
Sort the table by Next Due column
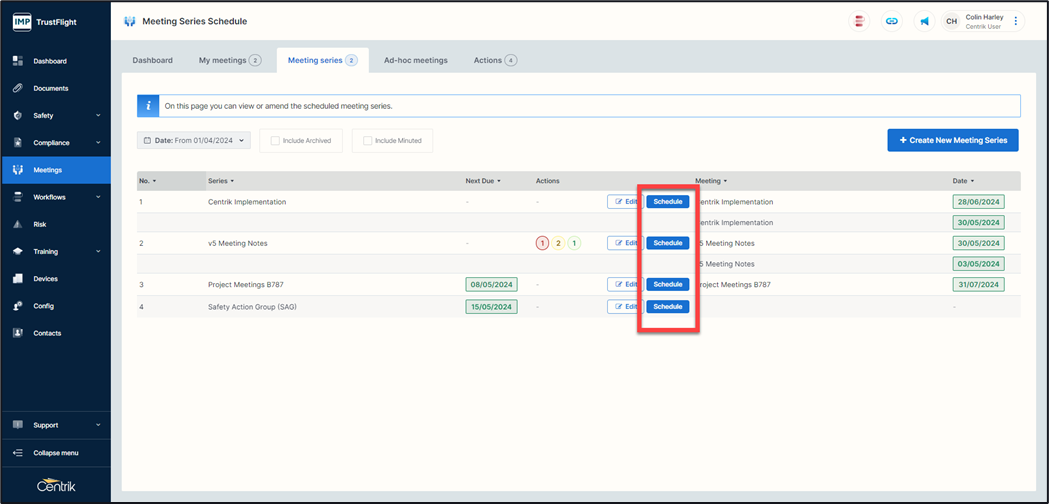[x=483, y=181]
